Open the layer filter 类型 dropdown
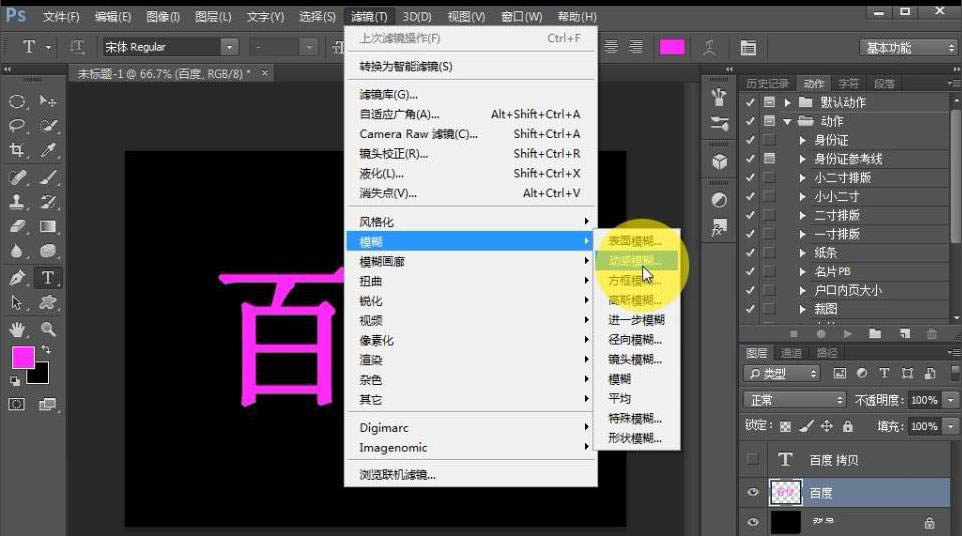 (782, 373)
